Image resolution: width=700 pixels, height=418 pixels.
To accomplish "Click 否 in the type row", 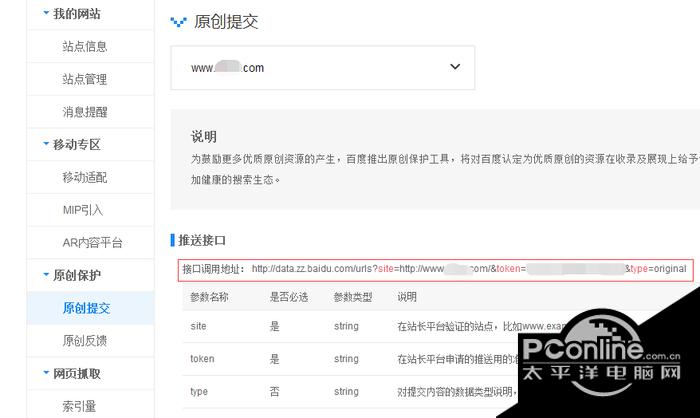I will pos(275,392).
